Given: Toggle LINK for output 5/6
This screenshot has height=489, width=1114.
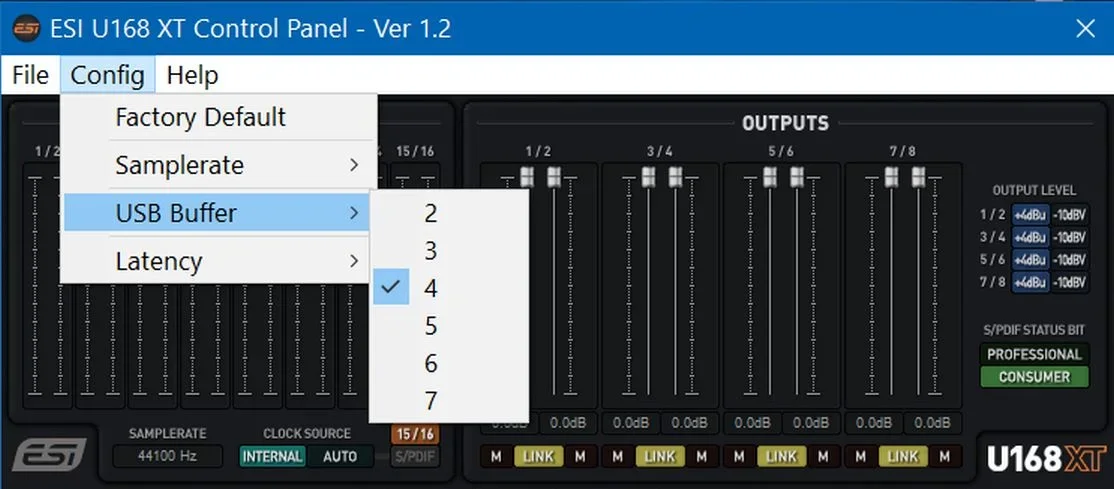Looking at the screenshot, I should (x=781, y=456).
